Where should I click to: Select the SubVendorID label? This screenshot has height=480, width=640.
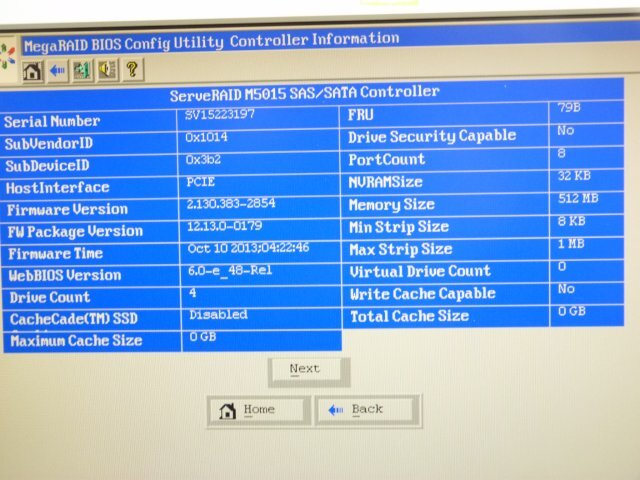pyautogui.click(x=49, y=144)
